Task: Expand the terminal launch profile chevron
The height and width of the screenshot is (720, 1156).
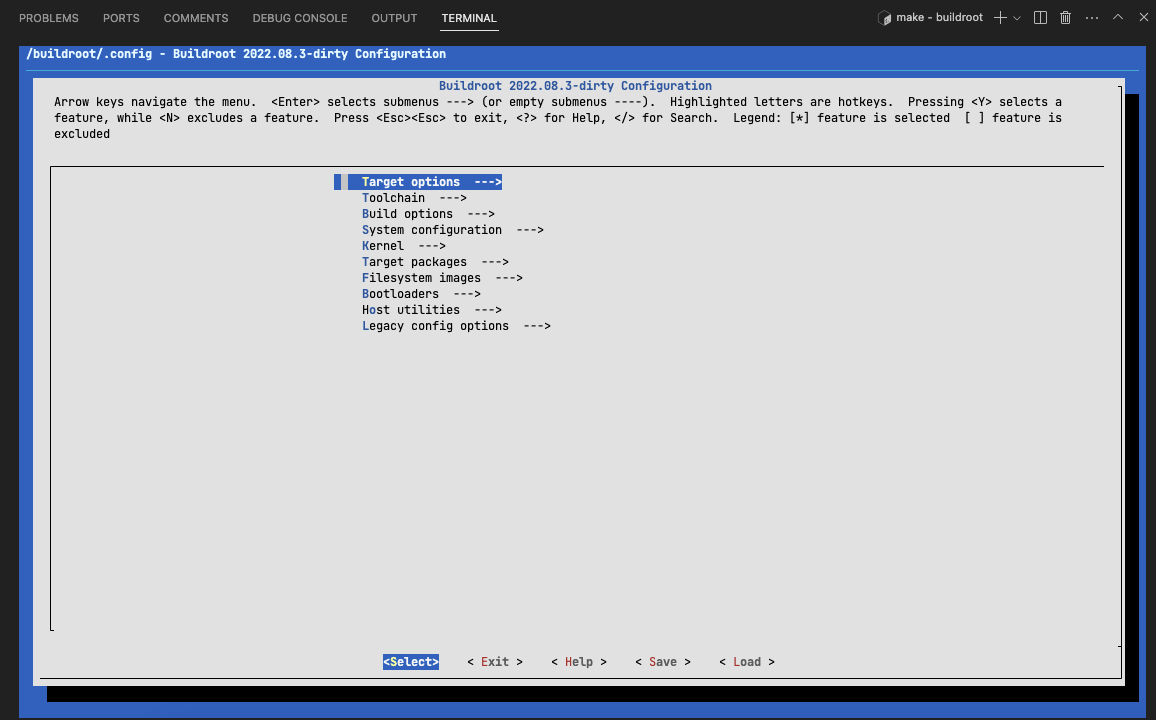Action: [x=1017, y=18]
